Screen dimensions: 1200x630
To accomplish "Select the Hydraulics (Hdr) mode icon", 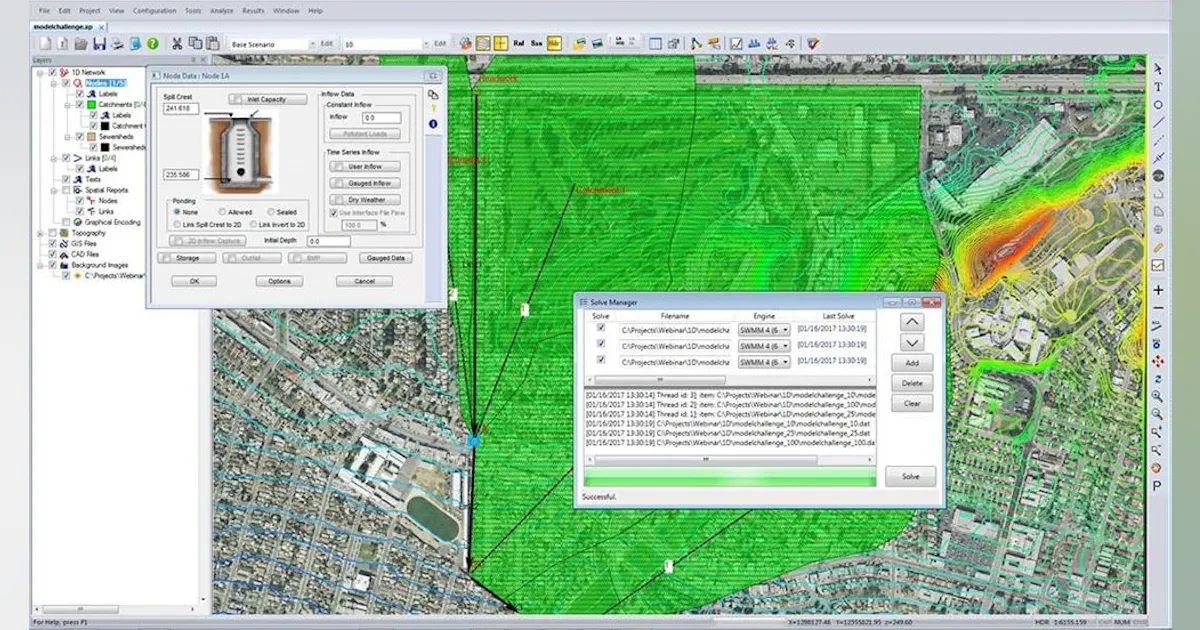I will tap(554, 43).
